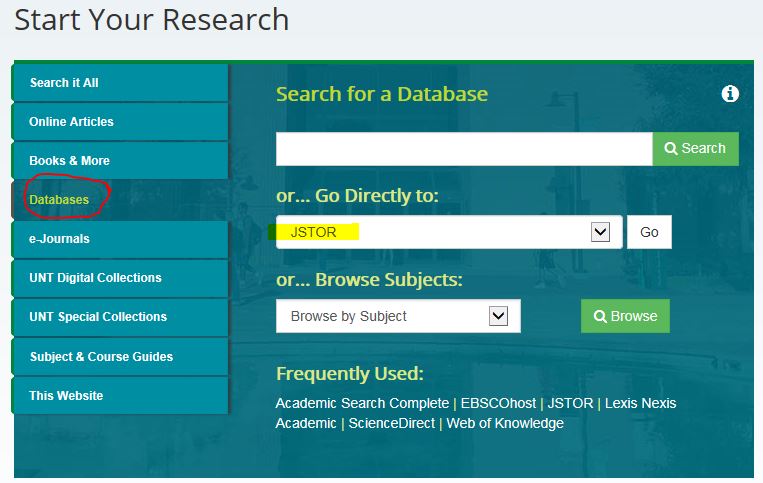Click the or... Browse Subjects heading text
Image resolution: width=763 pixels, height=483 pixels.
point(369,280)
